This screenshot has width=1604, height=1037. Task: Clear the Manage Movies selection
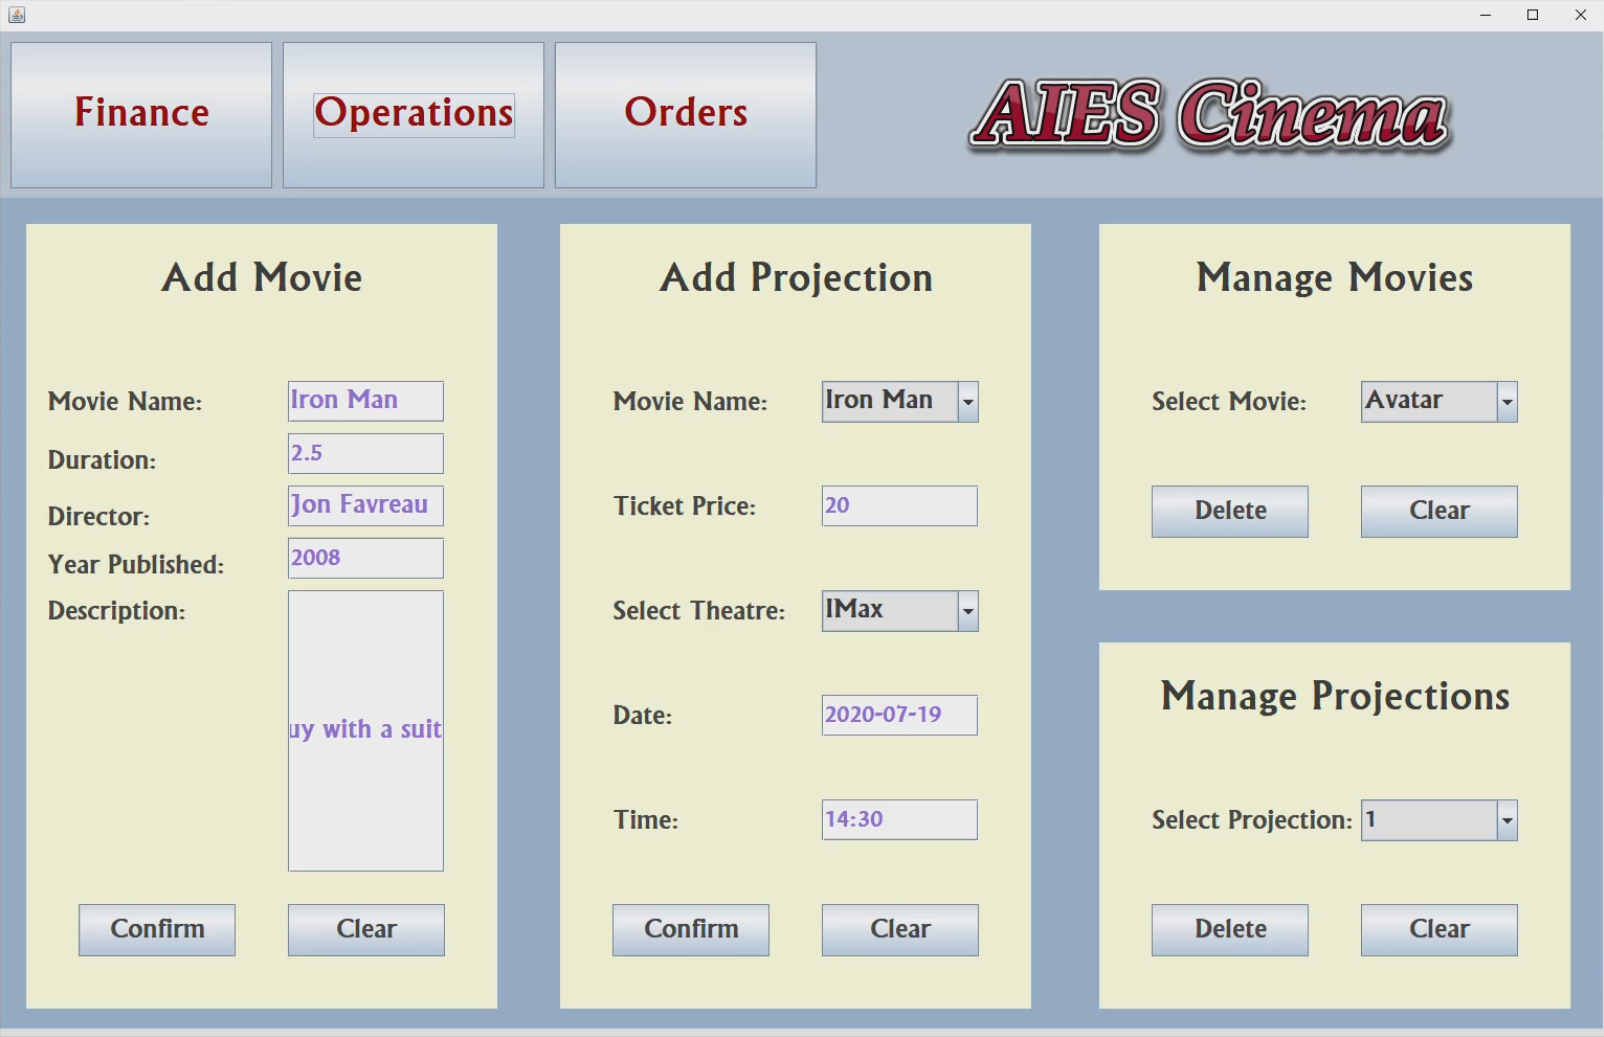1439,512
